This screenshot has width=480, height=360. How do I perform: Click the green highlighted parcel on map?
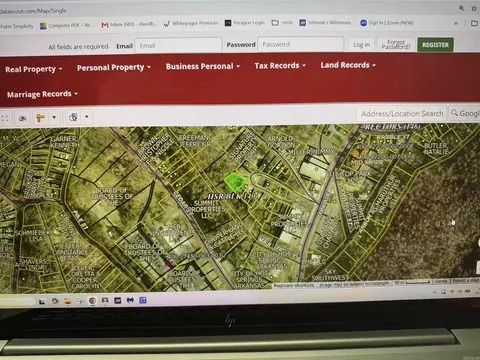235,182
